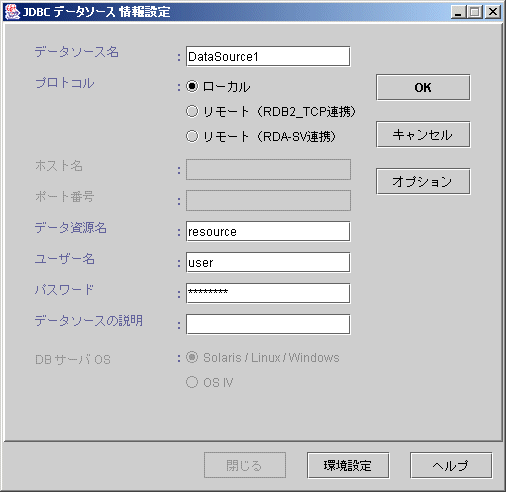Choose the OS IV radio option

(x=192, y=382)
